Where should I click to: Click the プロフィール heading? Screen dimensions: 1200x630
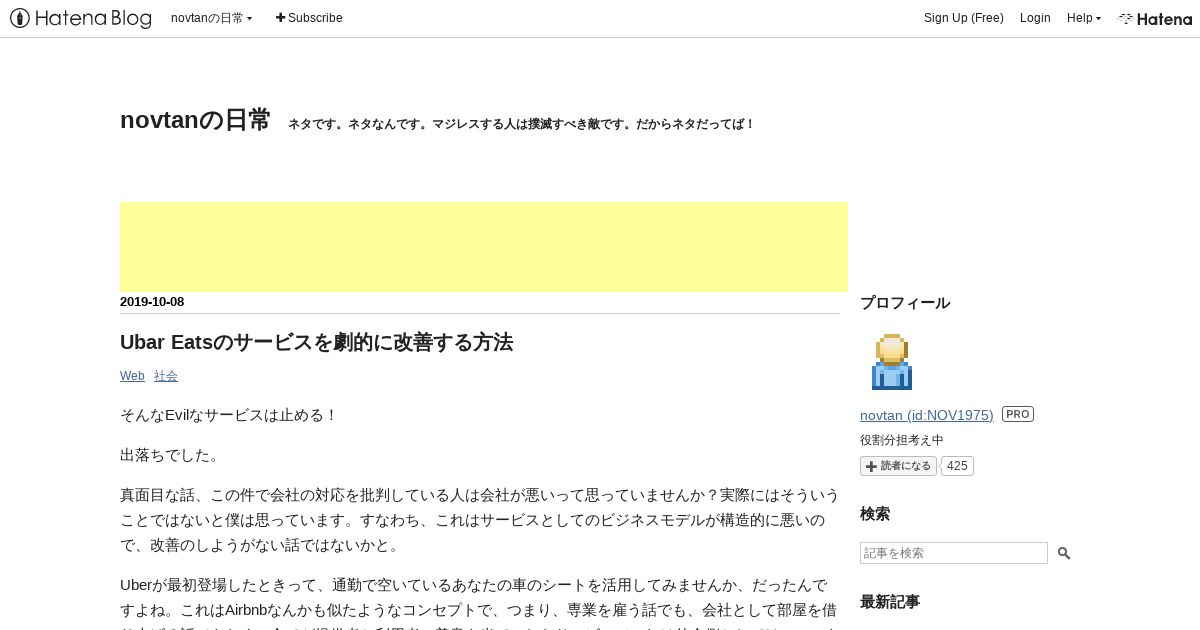click(x=905, y=303)
